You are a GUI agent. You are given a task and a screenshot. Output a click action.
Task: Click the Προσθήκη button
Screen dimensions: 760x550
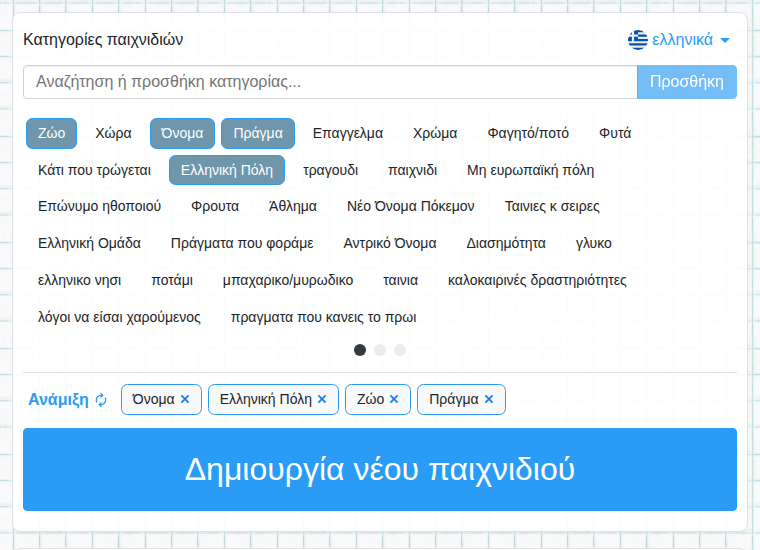pos(687,82)
